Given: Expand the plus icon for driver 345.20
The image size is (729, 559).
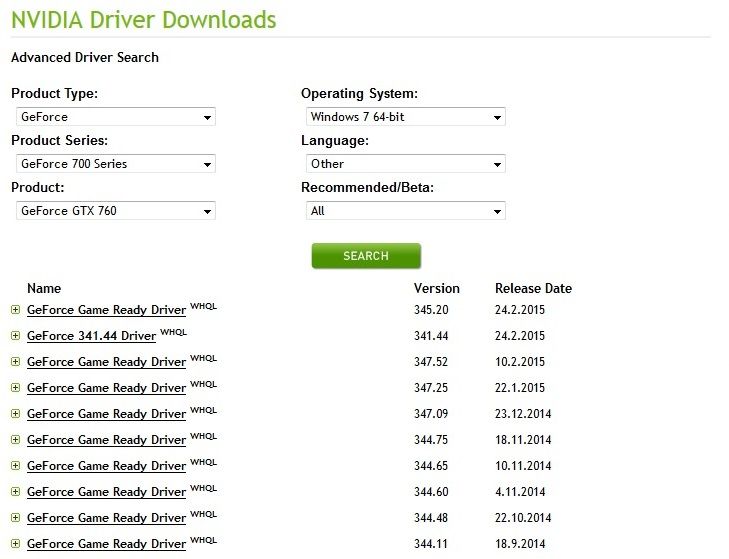Looking at the screenshot, I should (x=16, y=310).
